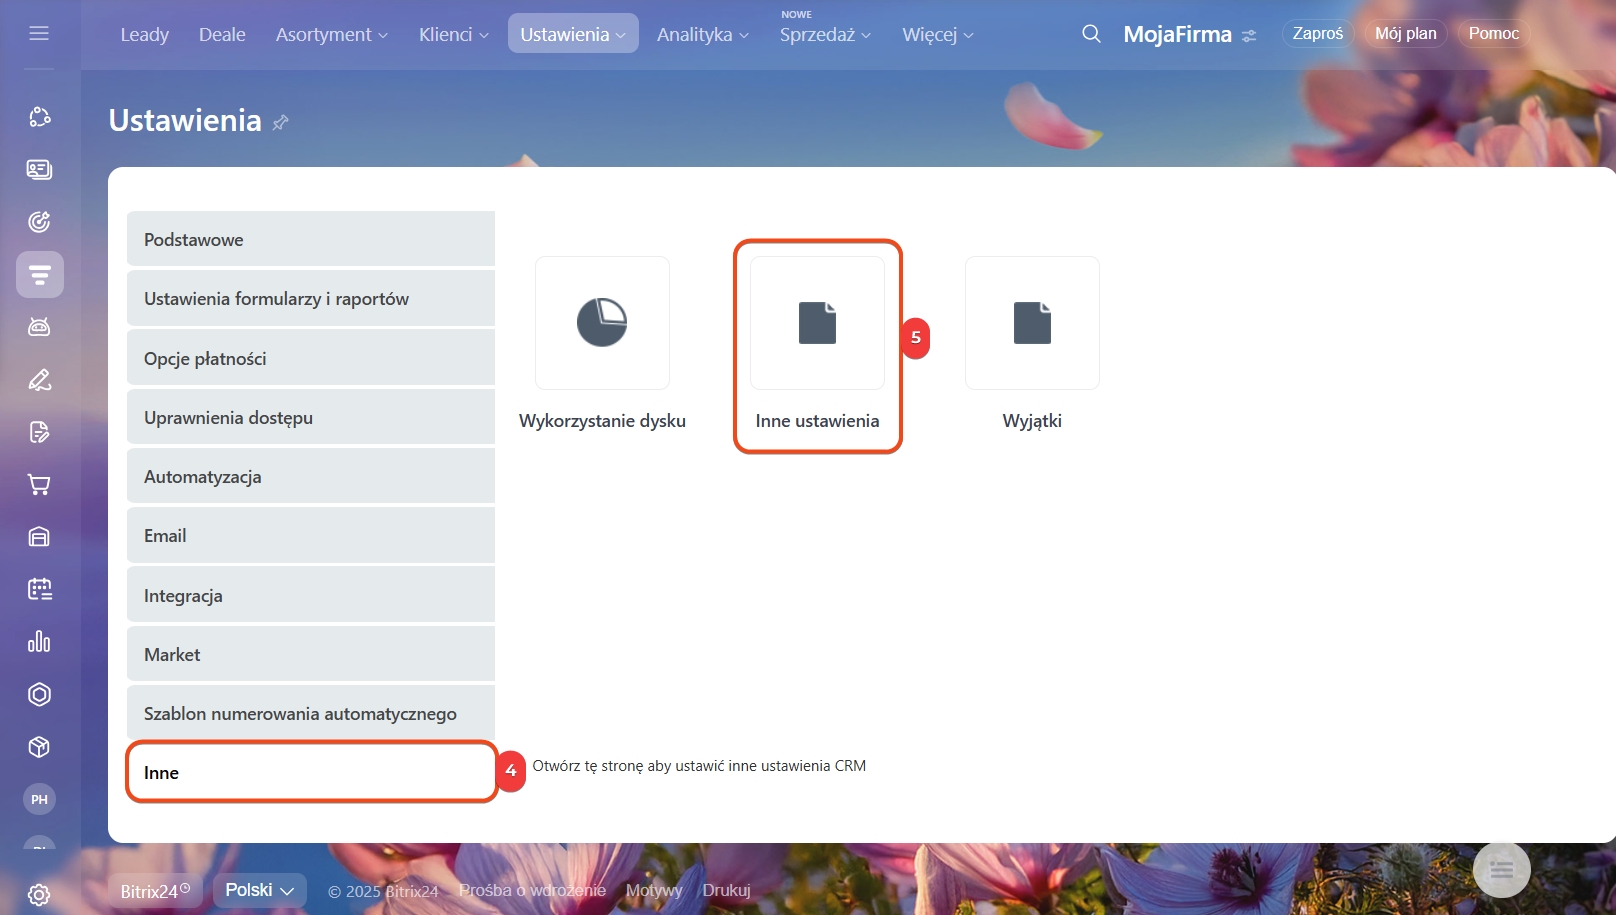Open the Polski language selector
The image size is (1616, 915).
259,890
